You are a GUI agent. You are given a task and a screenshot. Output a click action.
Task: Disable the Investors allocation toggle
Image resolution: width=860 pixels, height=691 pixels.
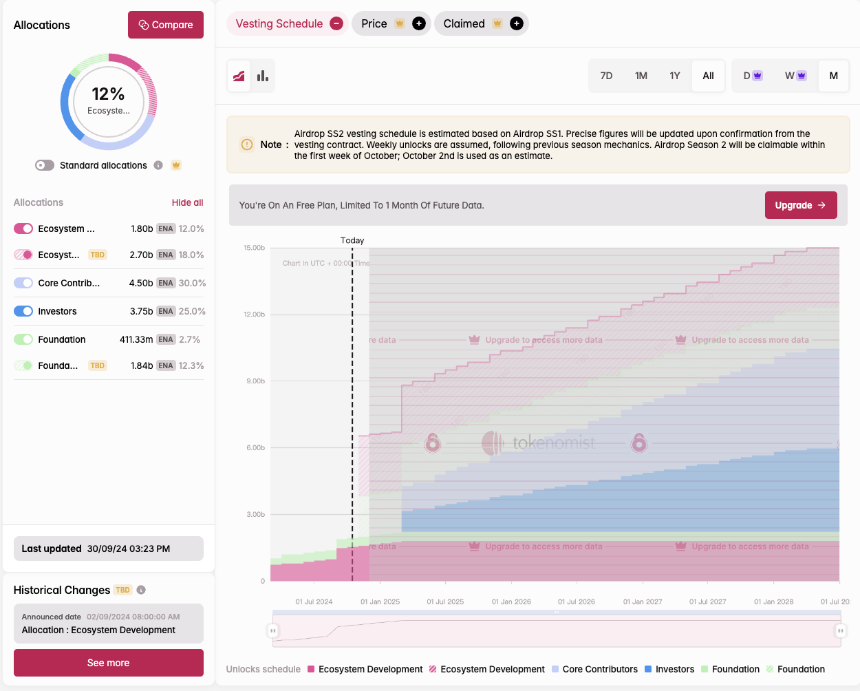coord(23,311)
